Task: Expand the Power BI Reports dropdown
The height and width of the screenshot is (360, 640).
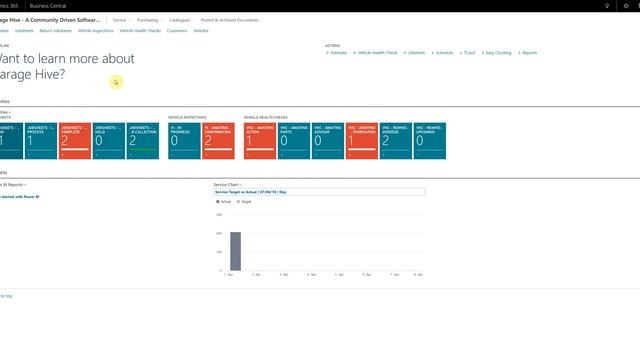Action: click(x=13, y=185)
